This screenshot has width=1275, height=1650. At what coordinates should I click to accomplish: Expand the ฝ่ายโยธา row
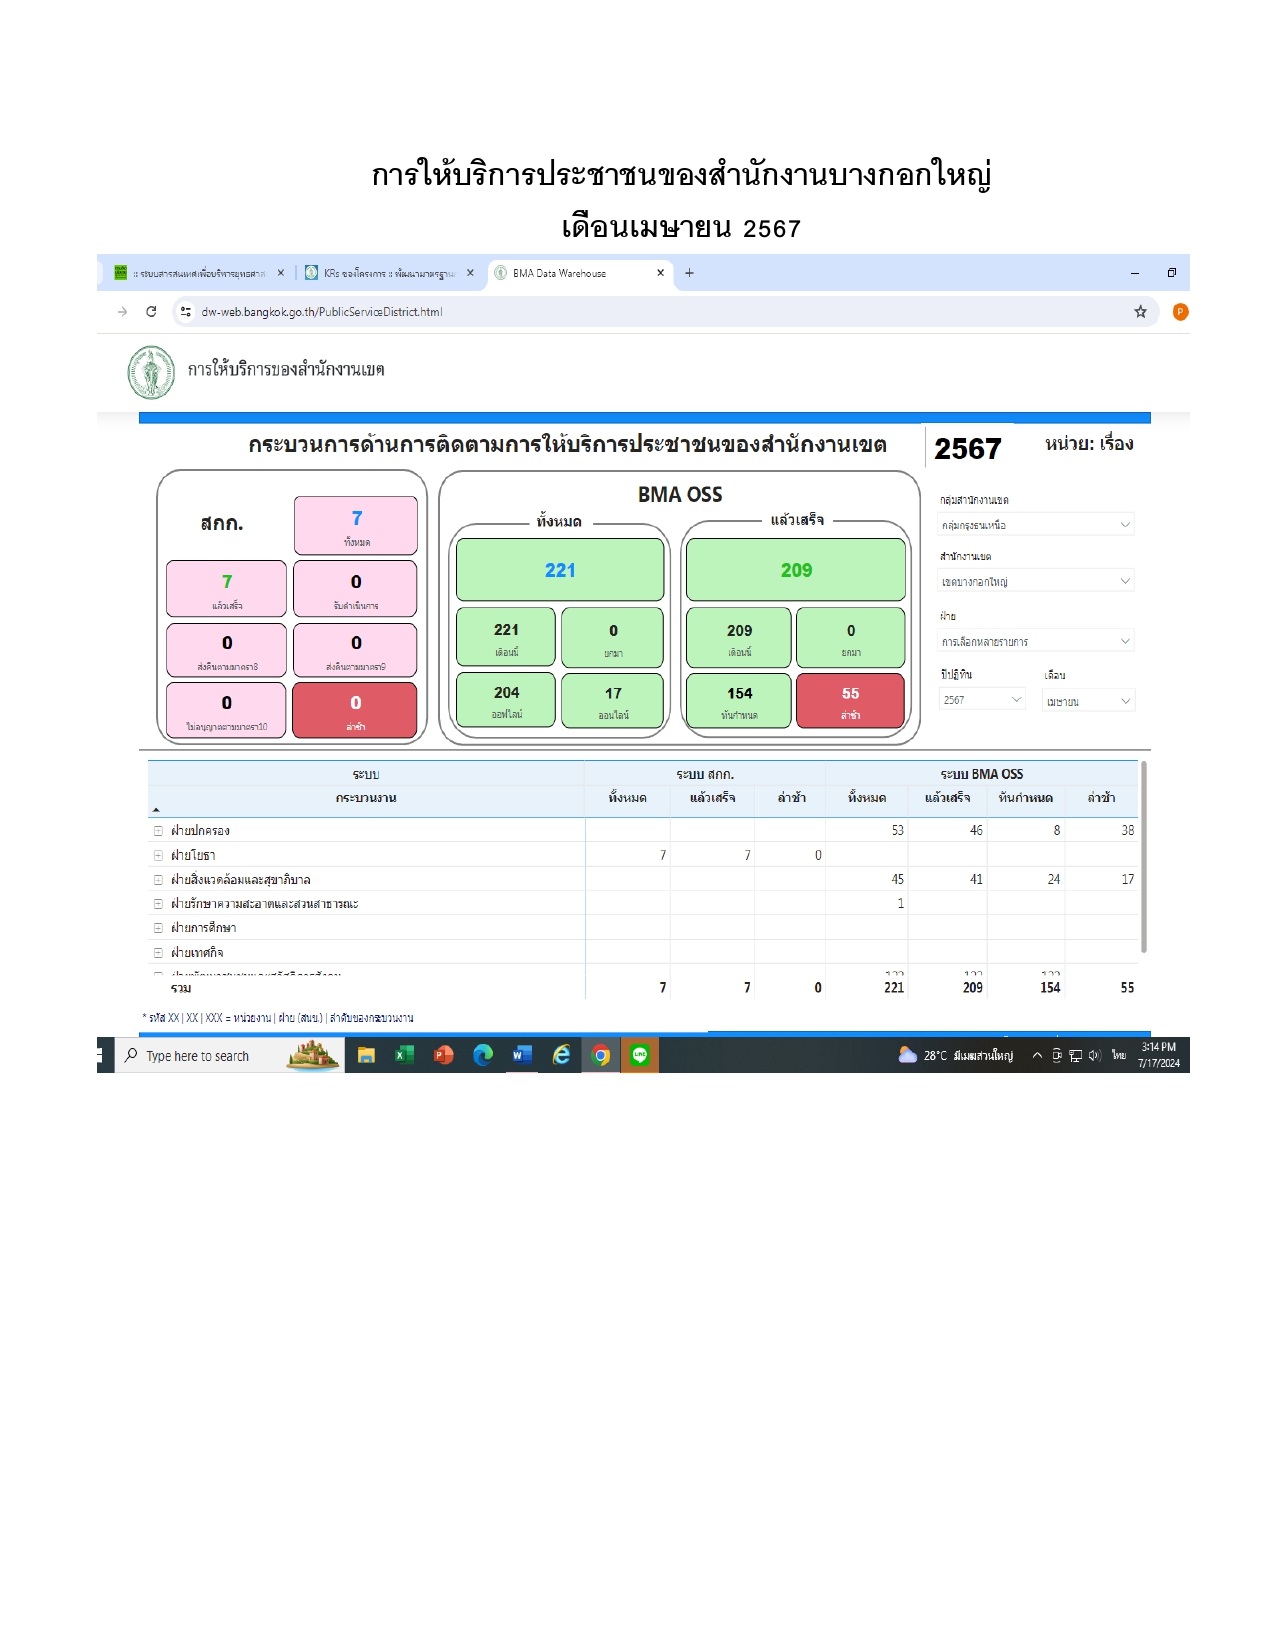(158, 856)
